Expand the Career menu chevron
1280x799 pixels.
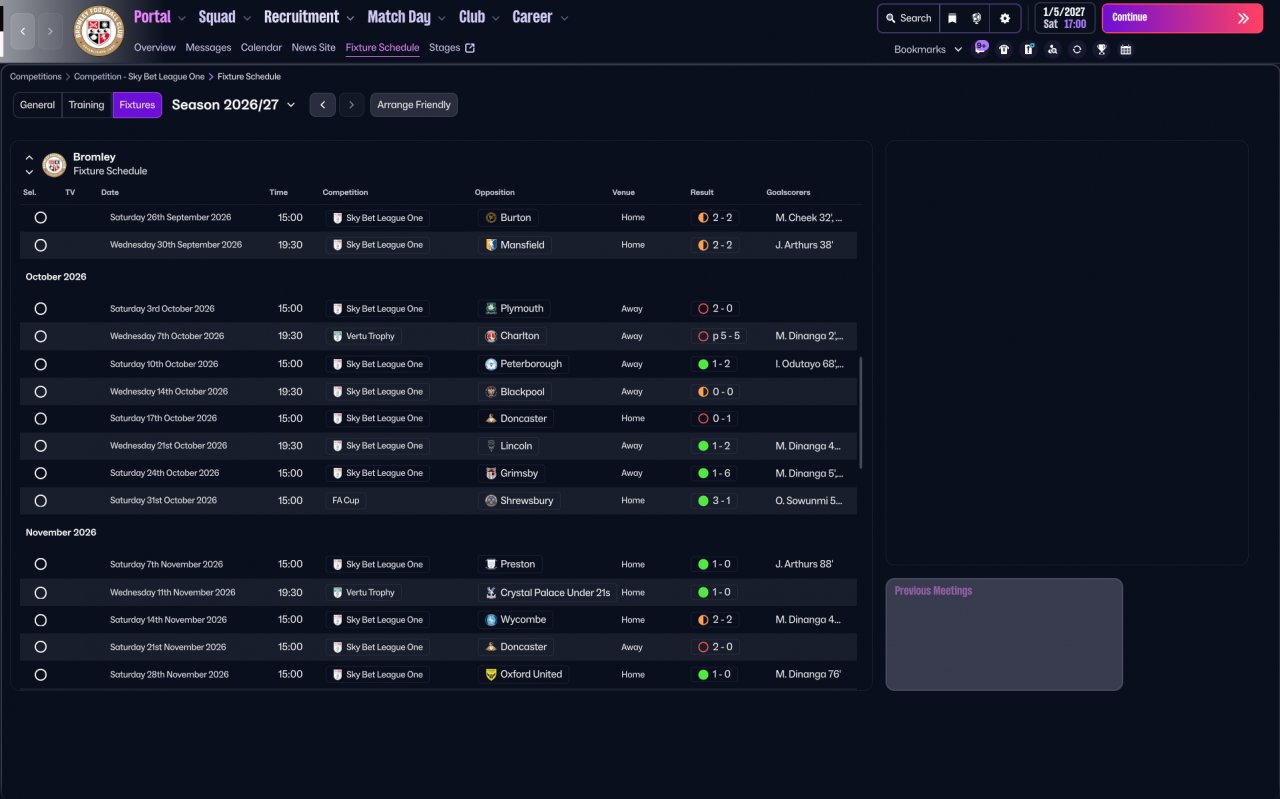(x=564, y=18)
